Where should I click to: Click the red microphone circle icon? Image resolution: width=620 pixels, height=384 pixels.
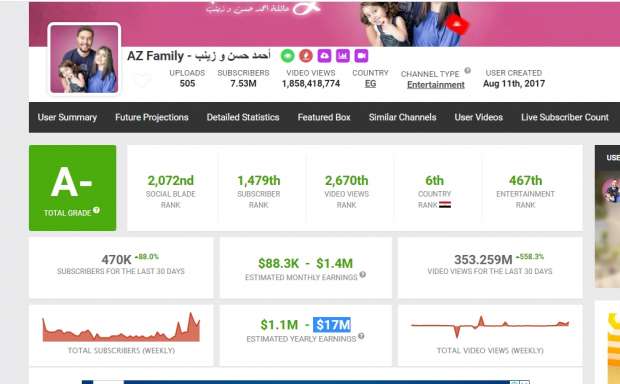click(306, 56)
